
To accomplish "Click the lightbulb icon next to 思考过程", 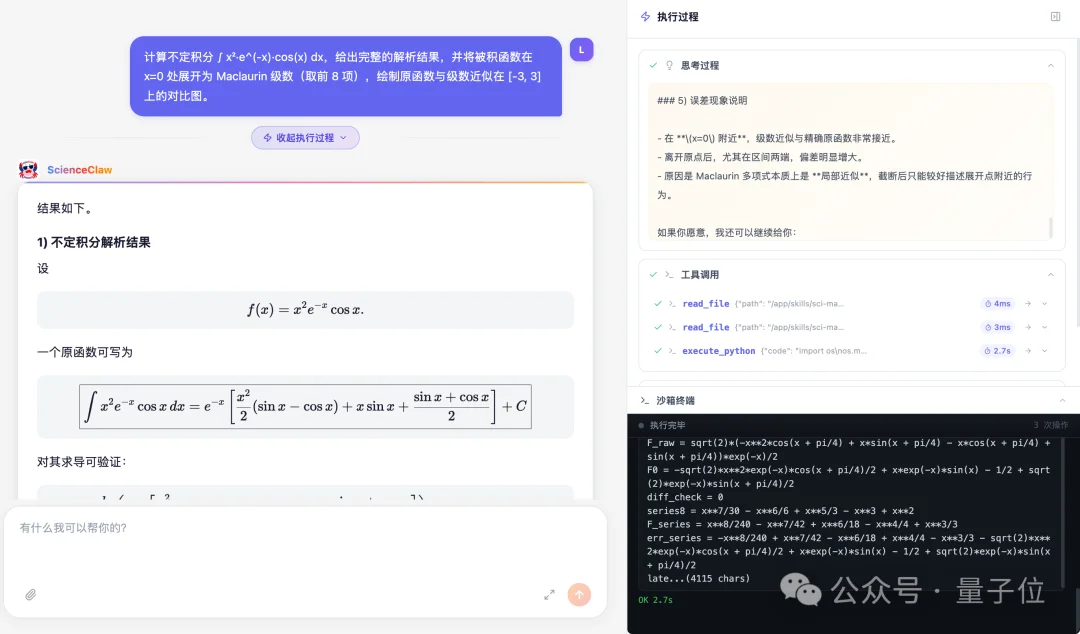I will tap(669, 65).
